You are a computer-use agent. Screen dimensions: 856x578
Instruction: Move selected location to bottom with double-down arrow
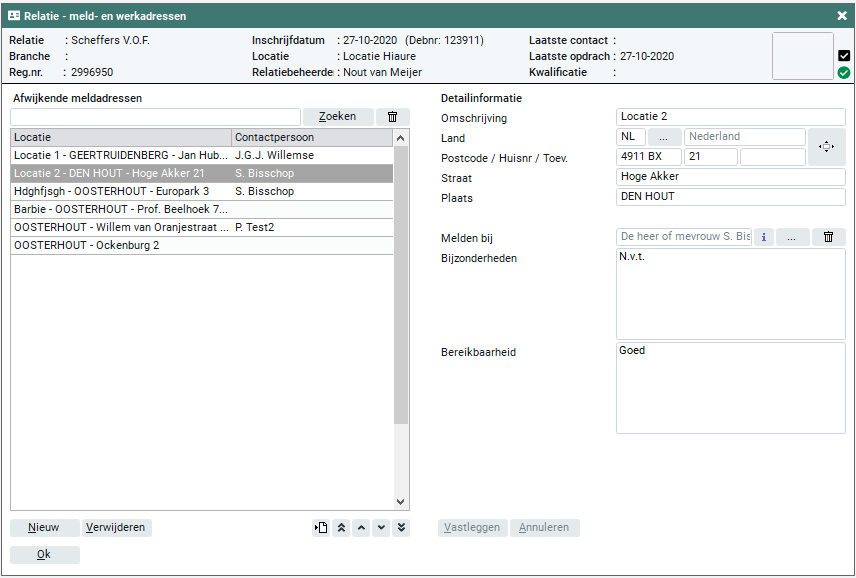[401, 528]
